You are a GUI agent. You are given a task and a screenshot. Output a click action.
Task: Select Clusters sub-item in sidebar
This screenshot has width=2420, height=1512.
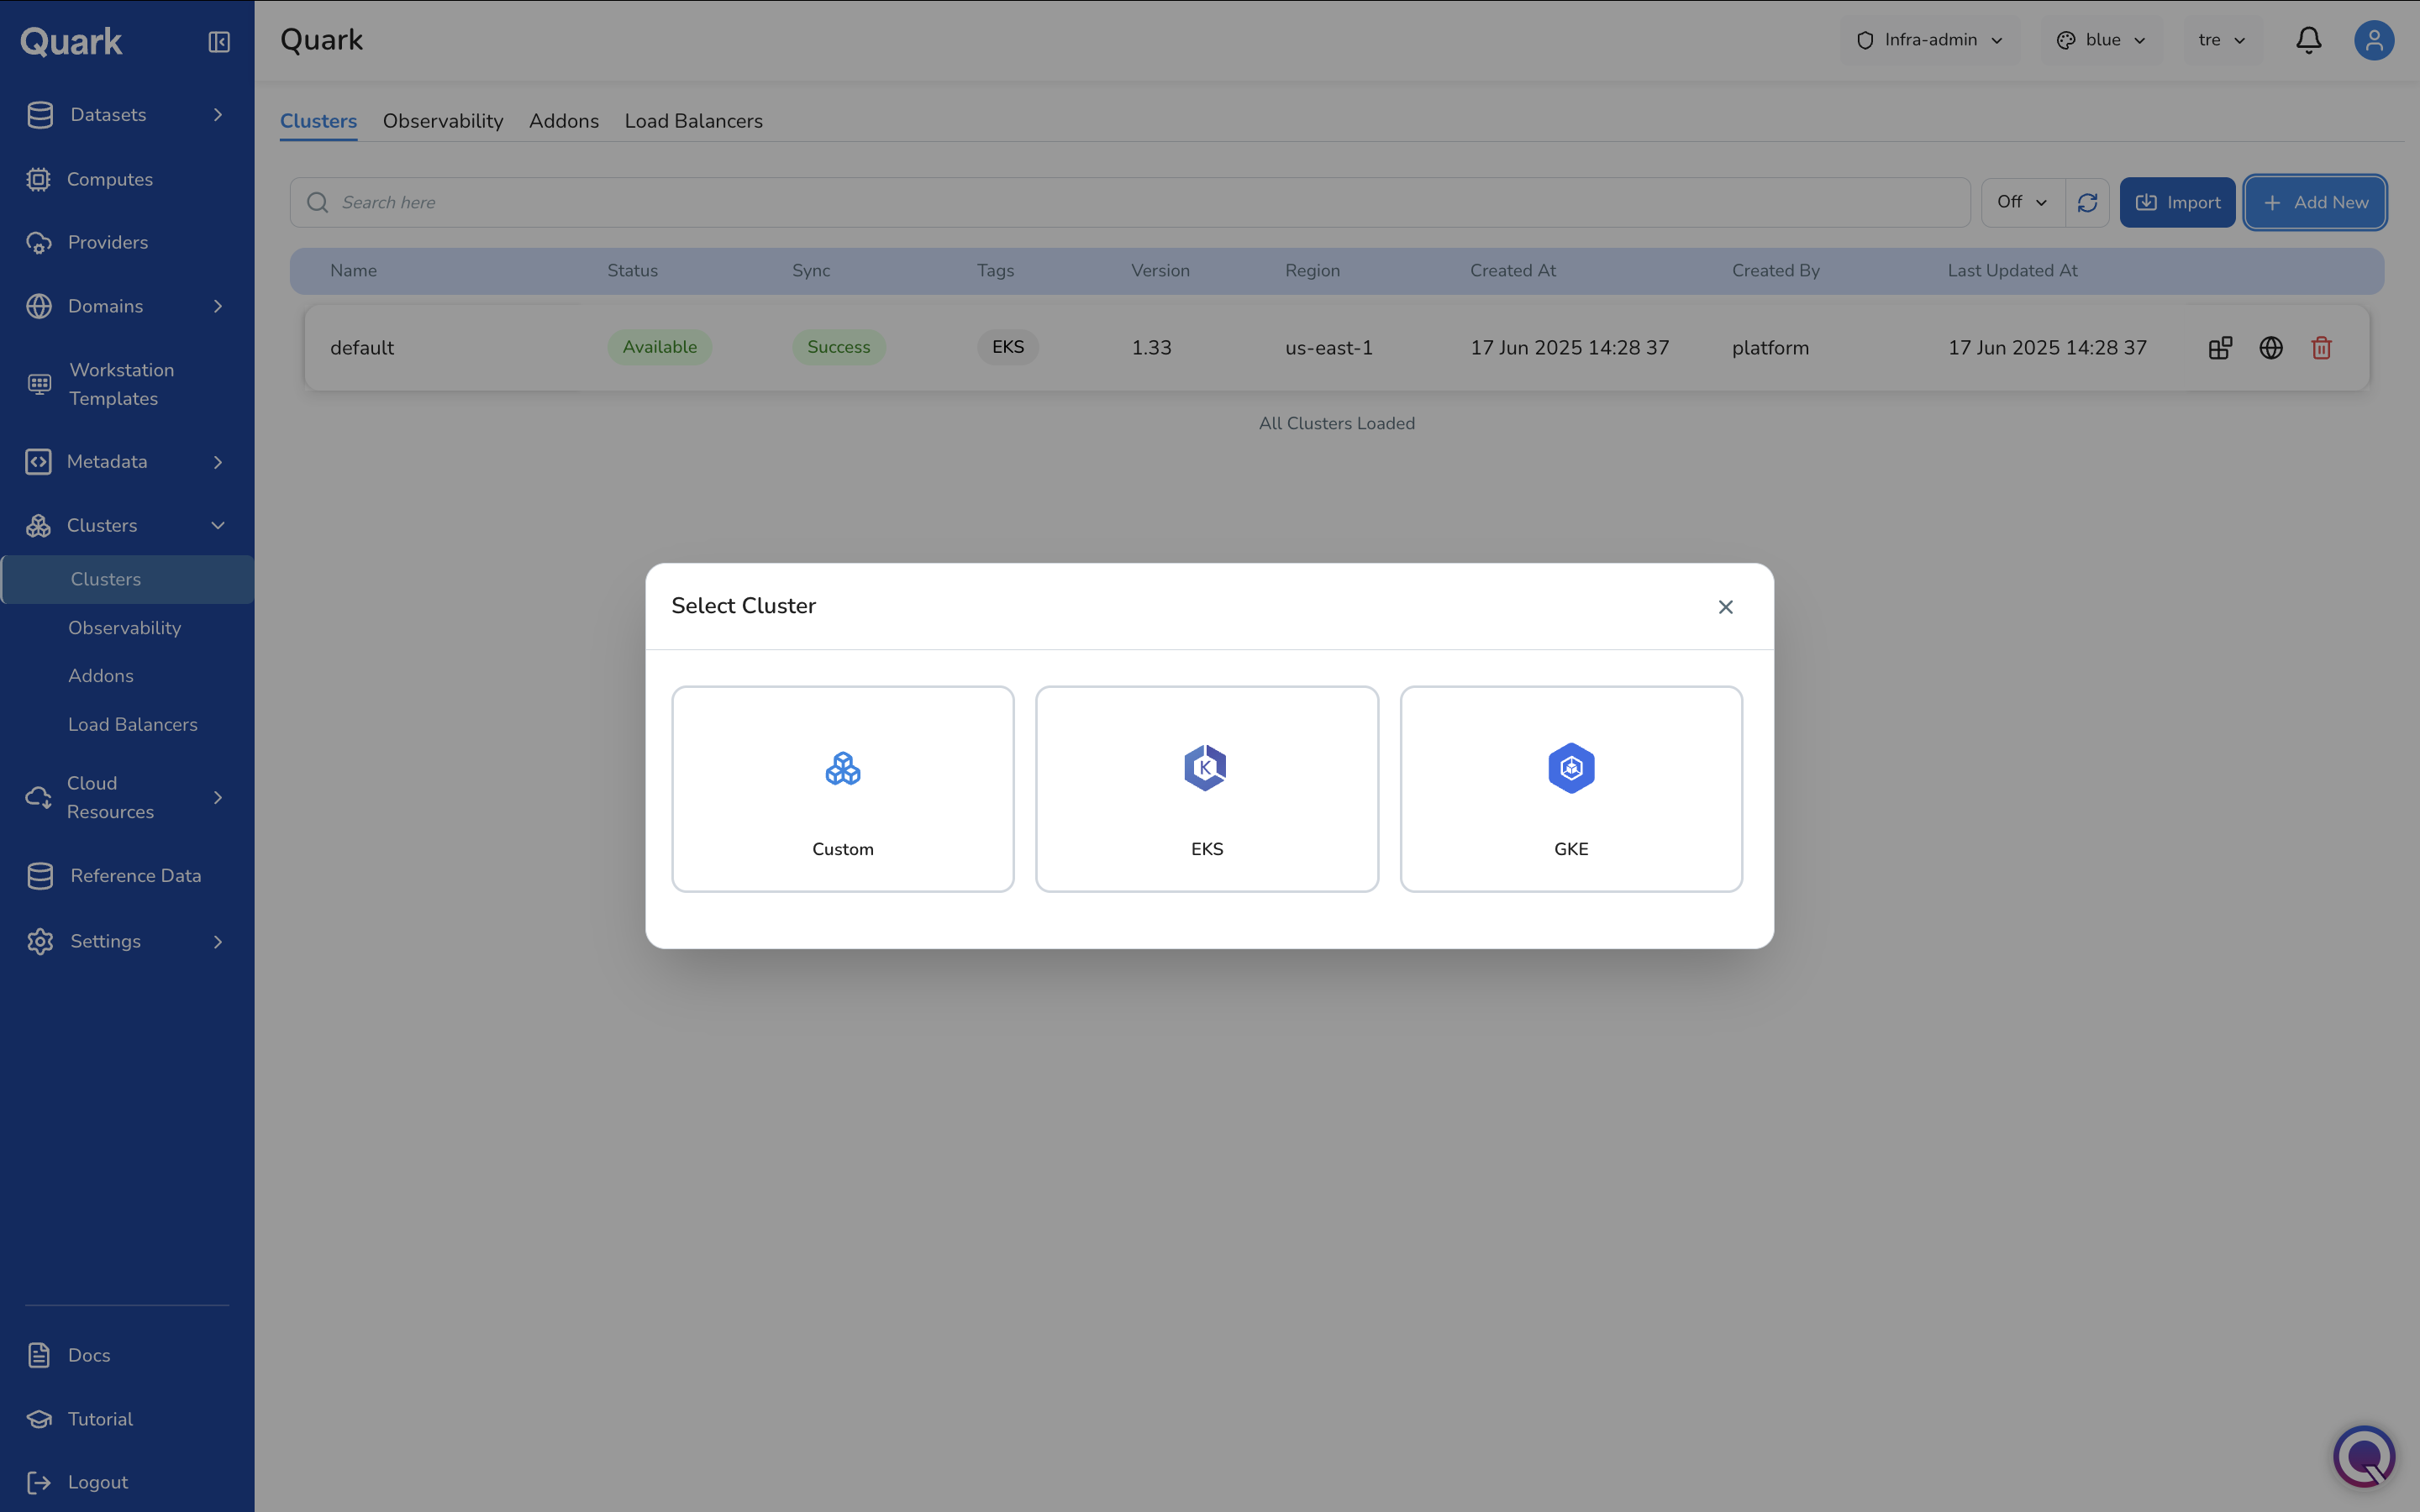point(127,580)
